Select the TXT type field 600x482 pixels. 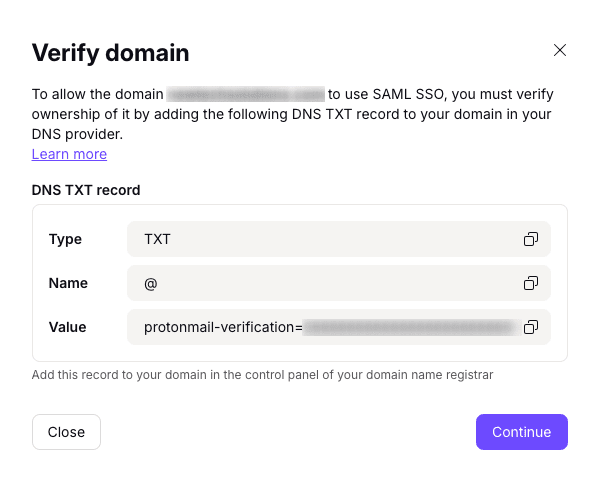point(320,240)
